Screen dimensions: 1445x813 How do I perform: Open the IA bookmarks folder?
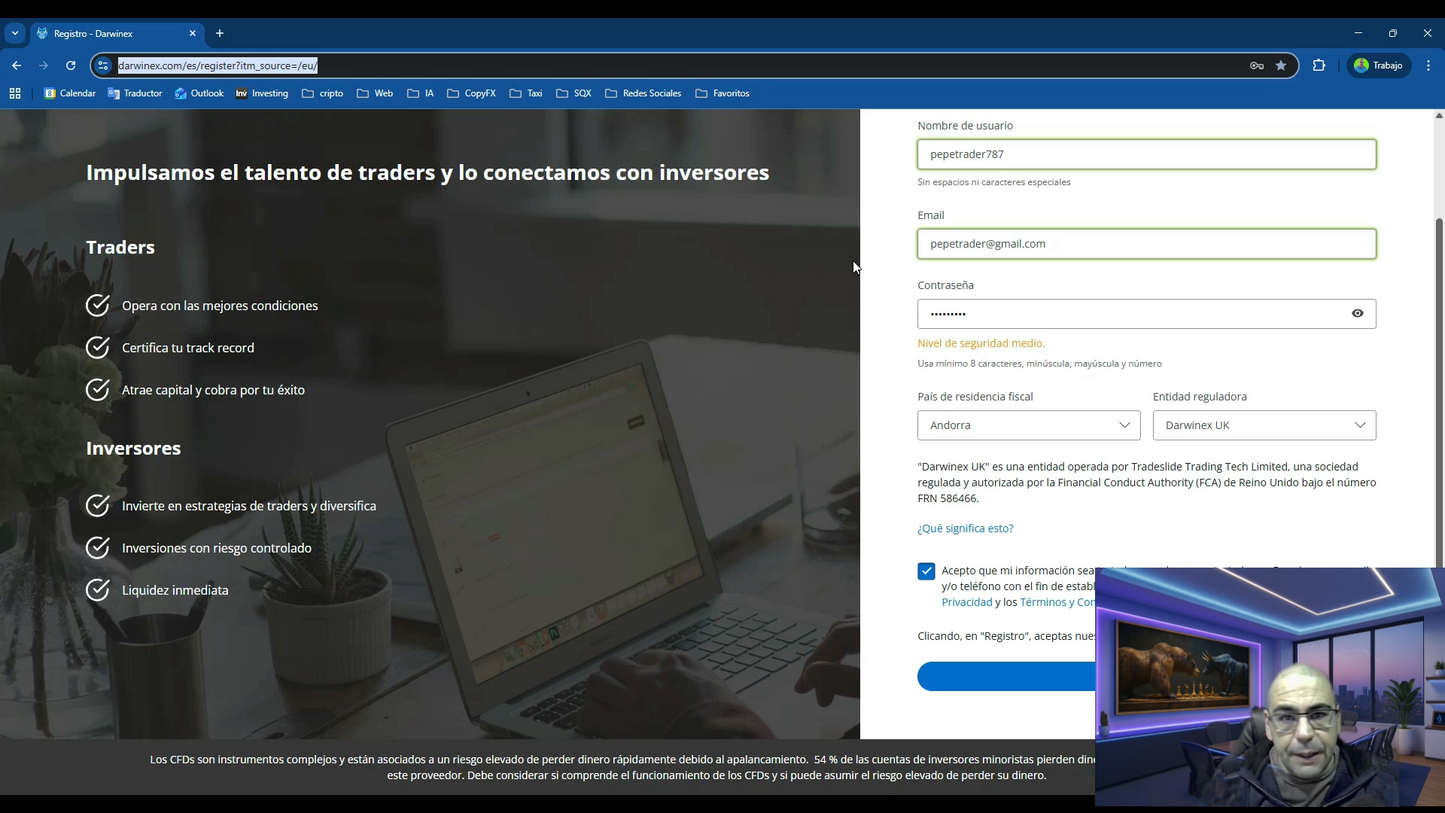(420, 93)
